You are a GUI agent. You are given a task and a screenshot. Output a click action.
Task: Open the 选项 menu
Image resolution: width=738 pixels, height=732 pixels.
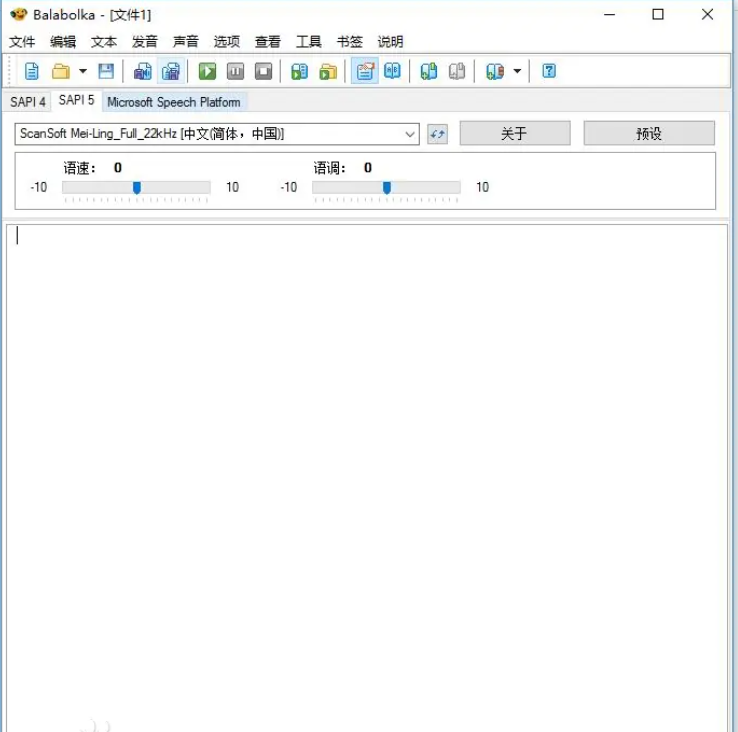[227, 42]
